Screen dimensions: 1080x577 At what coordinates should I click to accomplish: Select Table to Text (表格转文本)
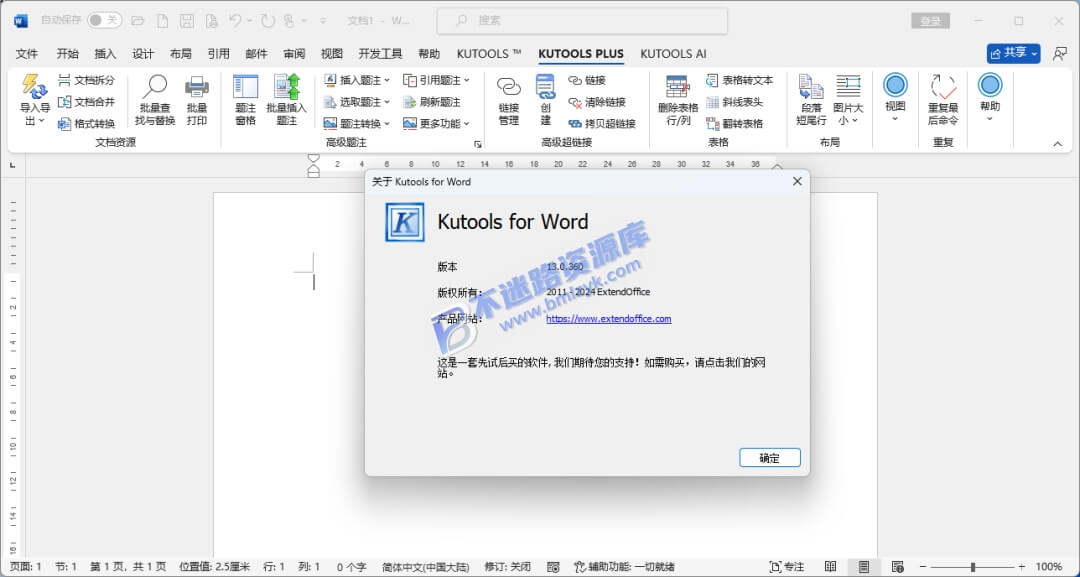(739, 81)
